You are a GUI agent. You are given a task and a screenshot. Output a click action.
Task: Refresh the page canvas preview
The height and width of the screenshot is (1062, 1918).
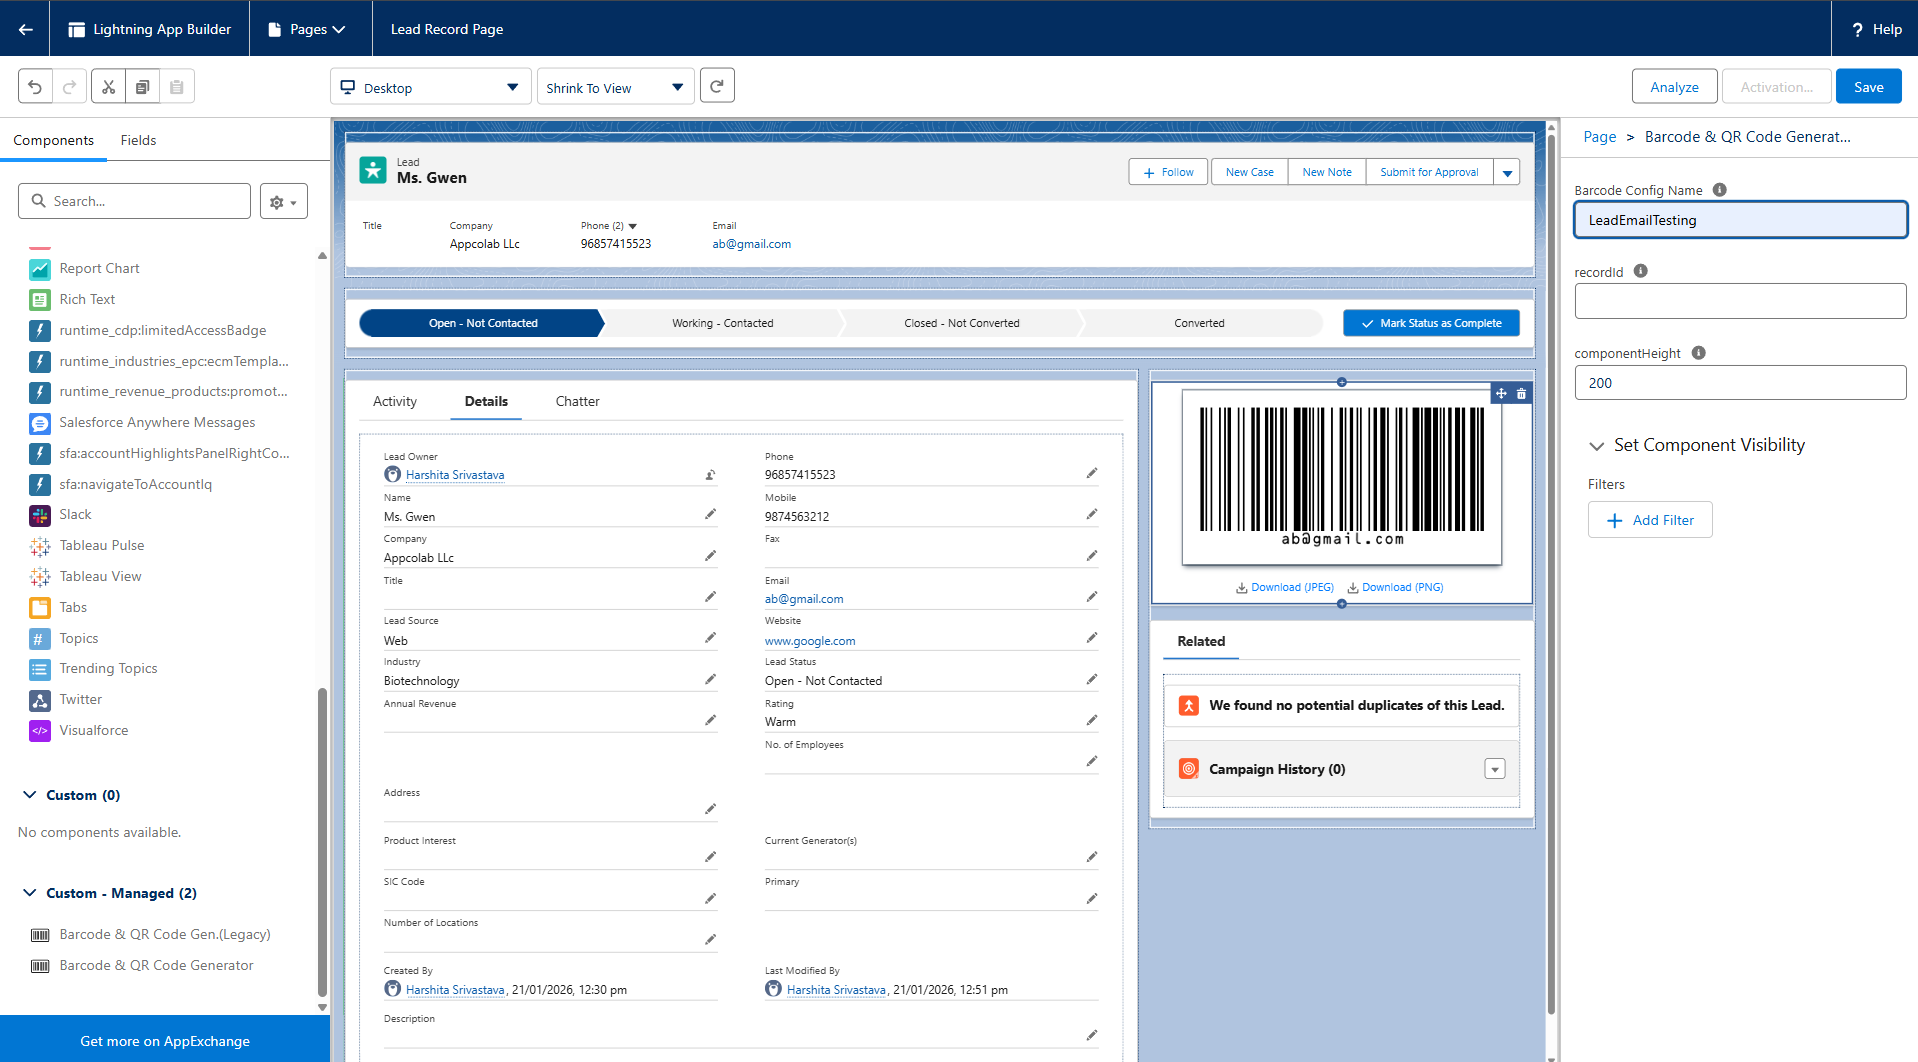point(717,86)
